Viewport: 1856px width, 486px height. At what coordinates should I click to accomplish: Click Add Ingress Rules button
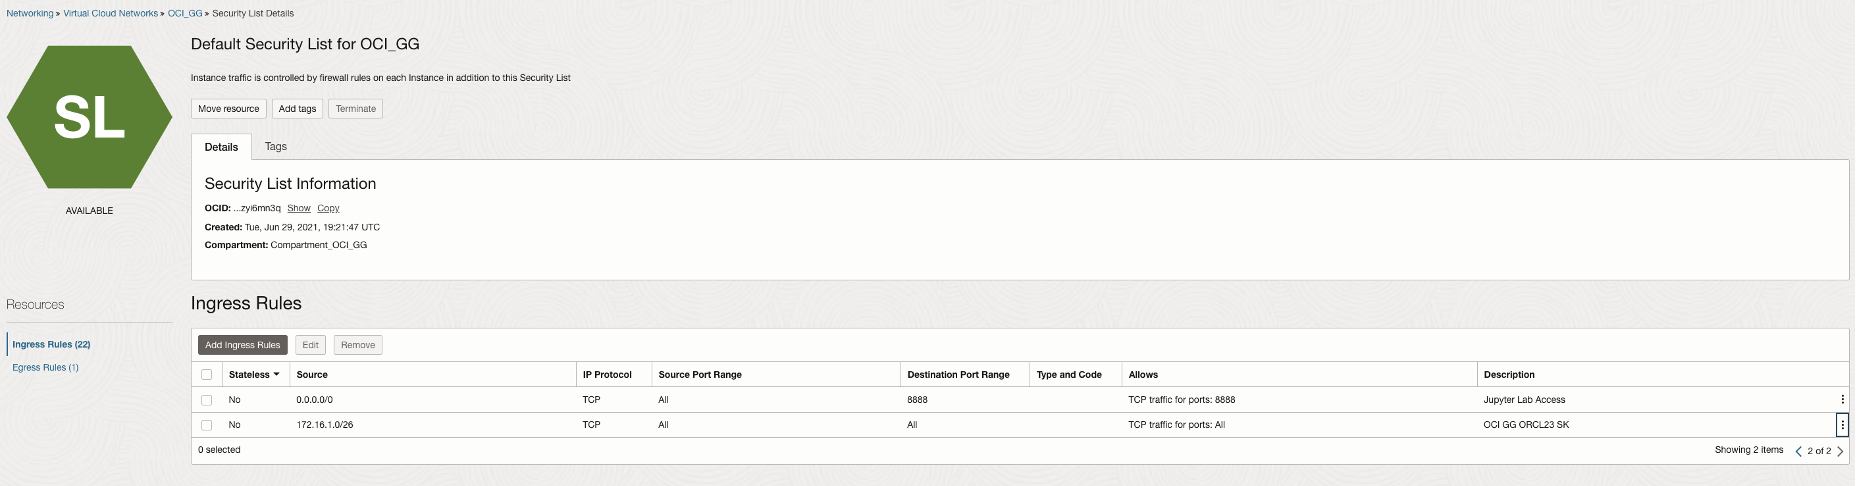(x=243, y=345)
